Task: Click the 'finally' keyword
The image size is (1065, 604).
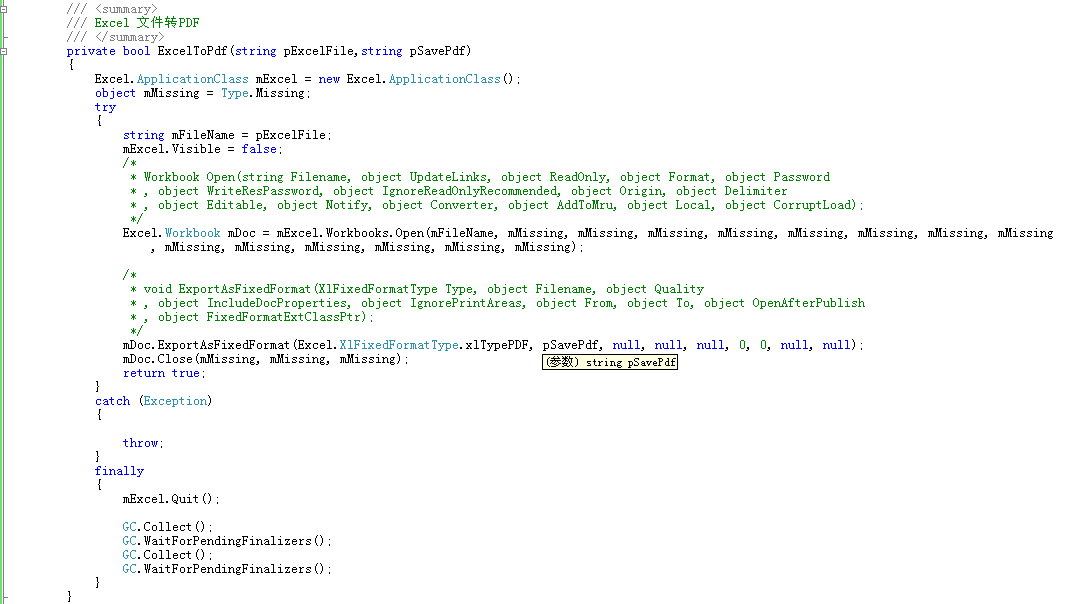Action: [119, 471]
